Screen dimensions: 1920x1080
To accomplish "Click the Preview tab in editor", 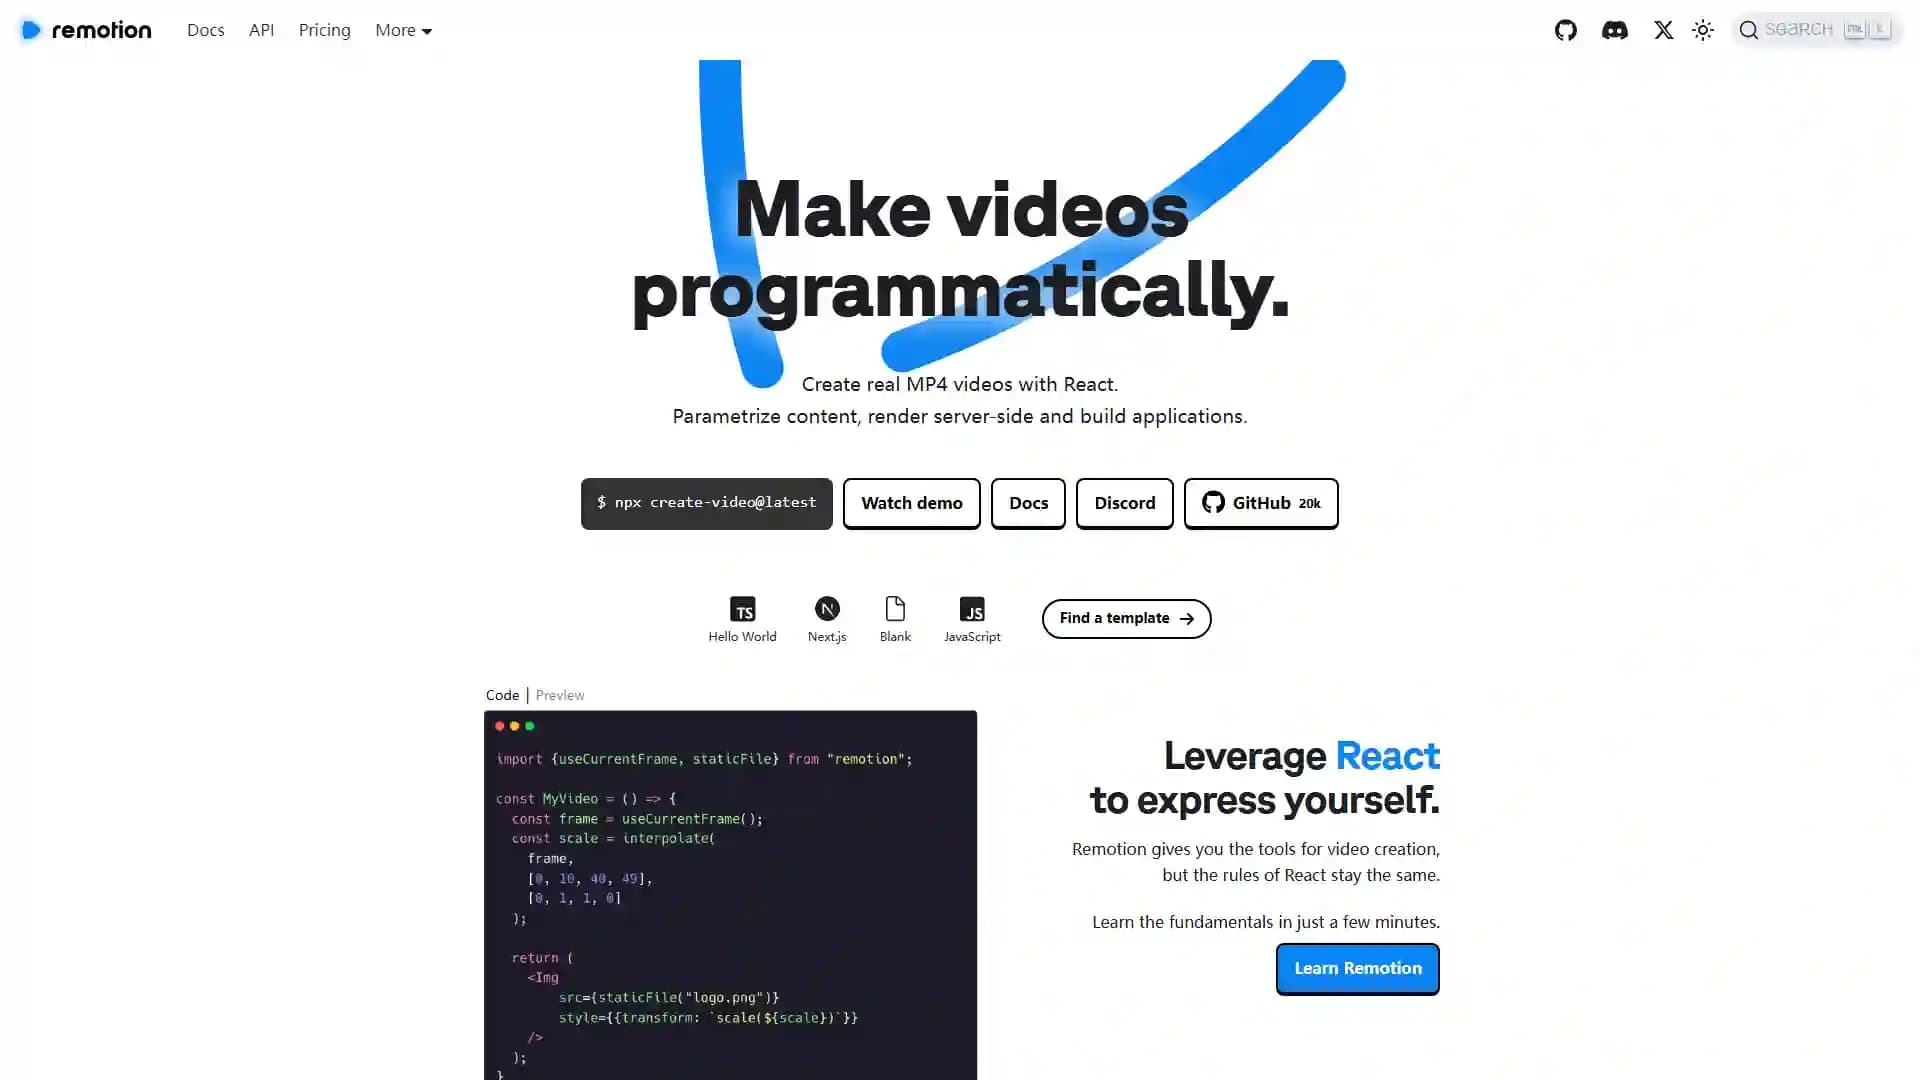I will pyautogui.click(x=558, y=695).
